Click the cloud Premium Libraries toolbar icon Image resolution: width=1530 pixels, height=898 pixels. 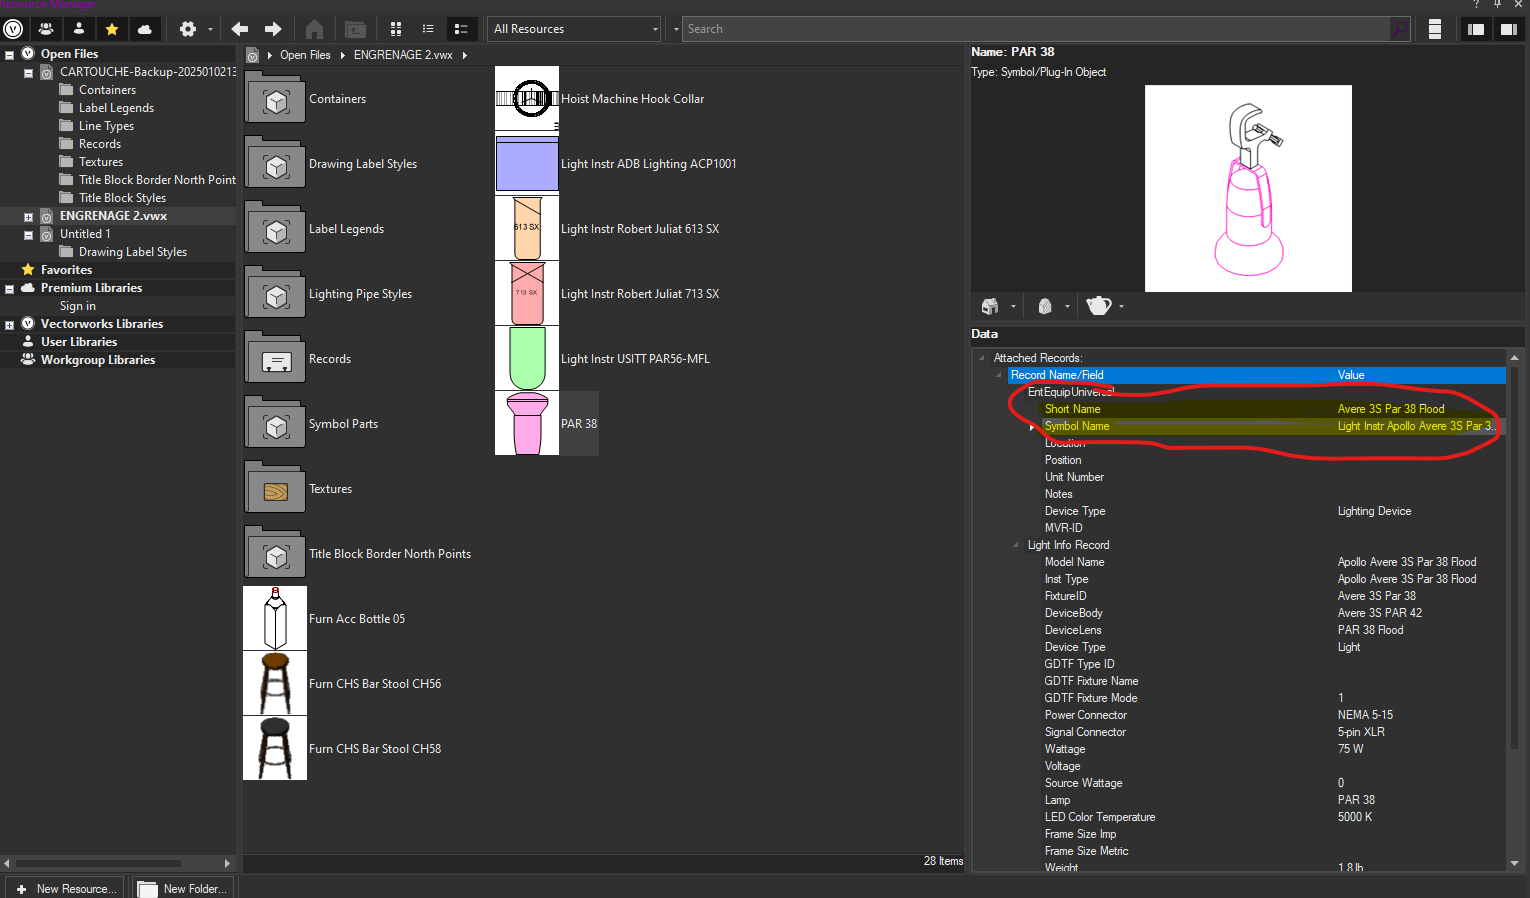[x=145, y=29]
